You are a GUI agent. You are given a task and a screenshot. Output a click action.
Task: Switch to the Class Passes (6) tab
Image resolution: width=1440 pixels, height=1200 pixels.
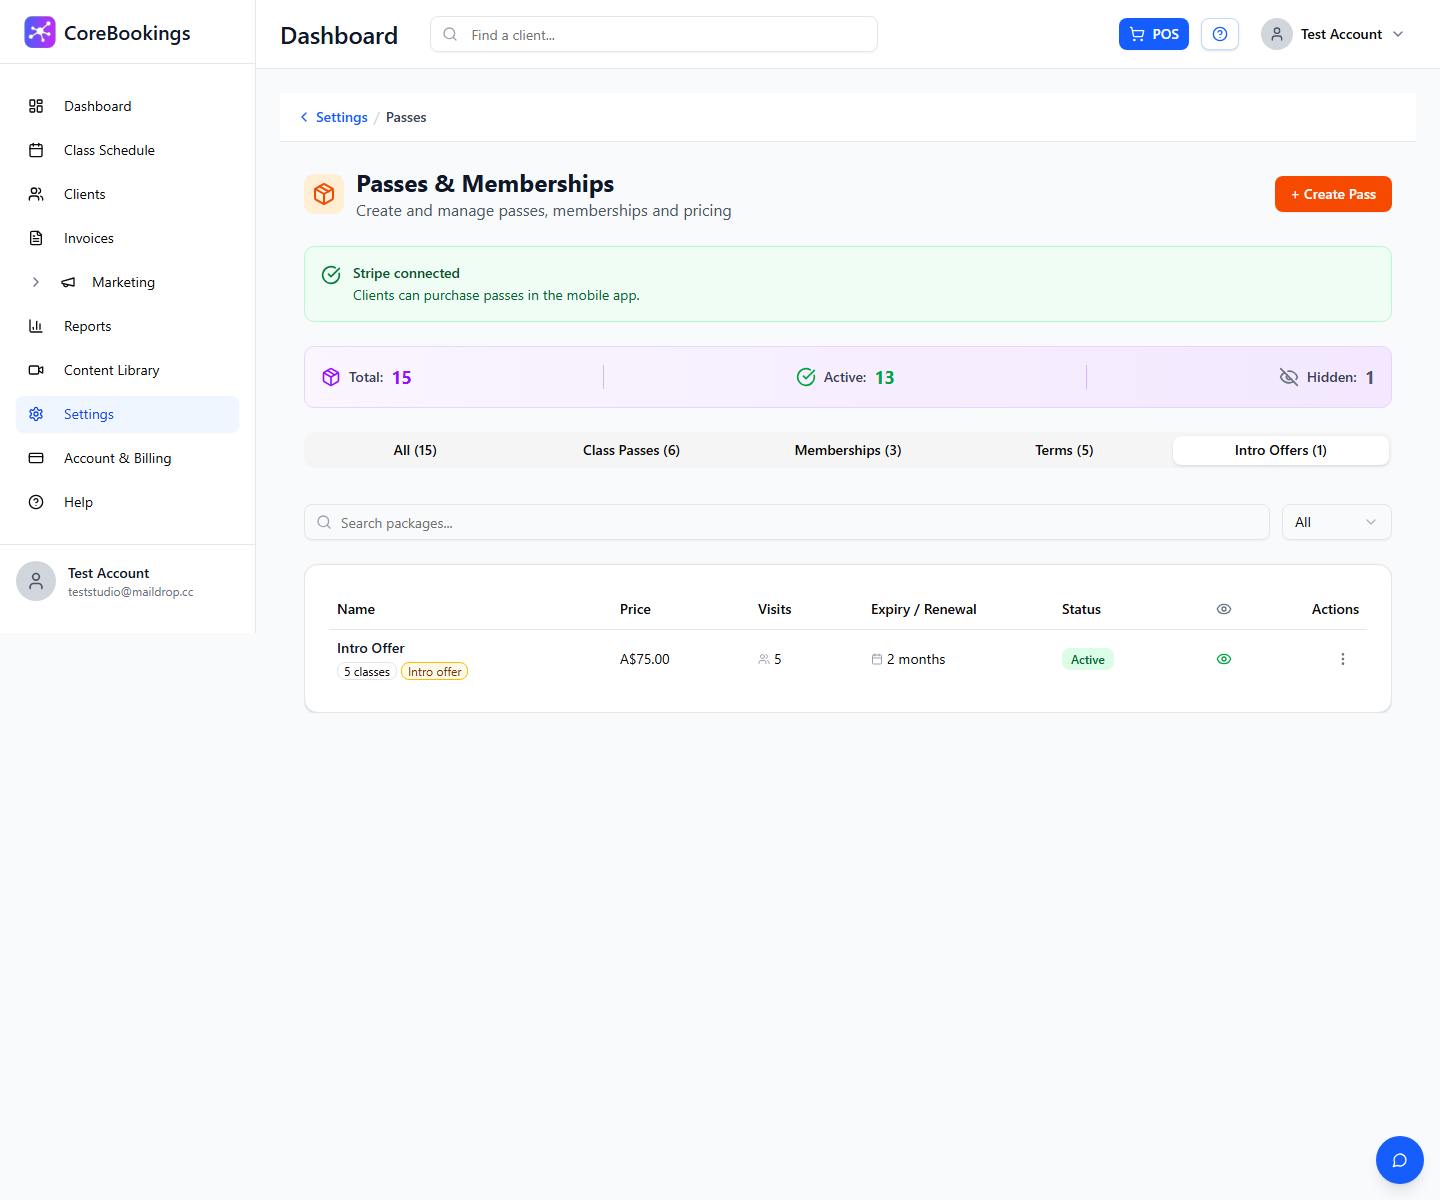[x=631, y=450]
